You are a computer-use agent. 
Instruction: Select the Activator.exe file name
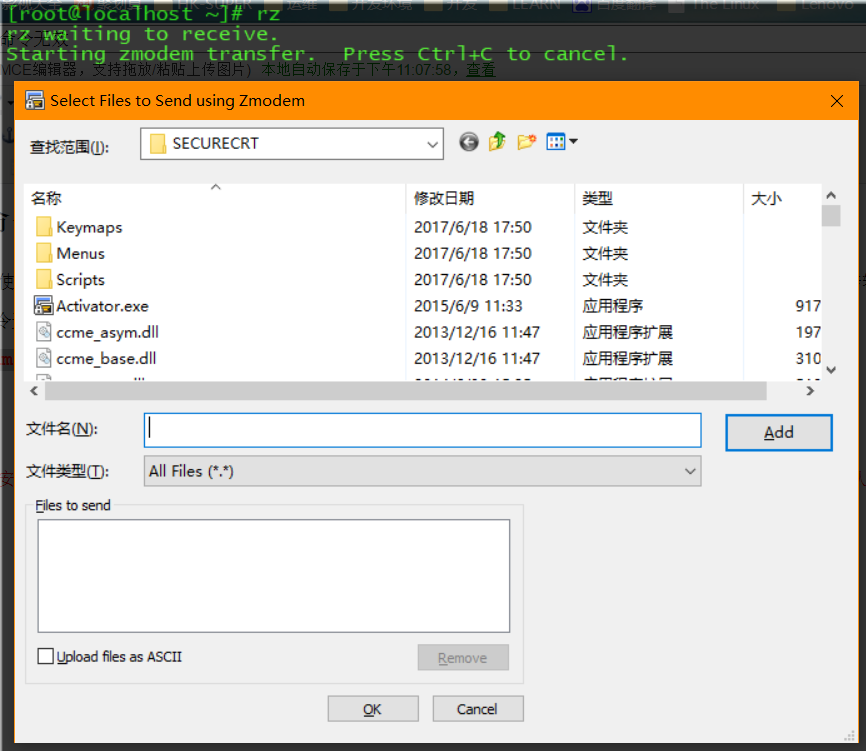coord(103,306)
